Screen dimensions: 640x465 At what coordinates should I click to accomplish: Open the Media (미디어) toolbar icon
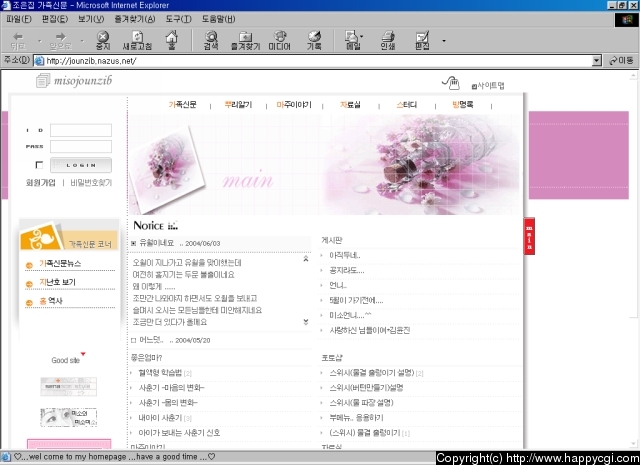point(280,40)
